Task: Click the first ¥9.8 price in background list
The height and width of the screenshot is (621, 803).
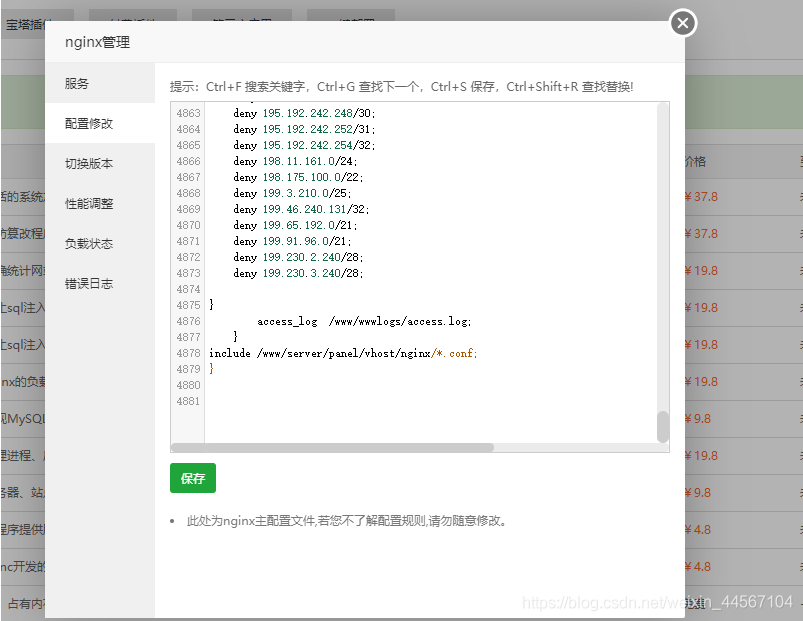Action: (x=698, y=419)
